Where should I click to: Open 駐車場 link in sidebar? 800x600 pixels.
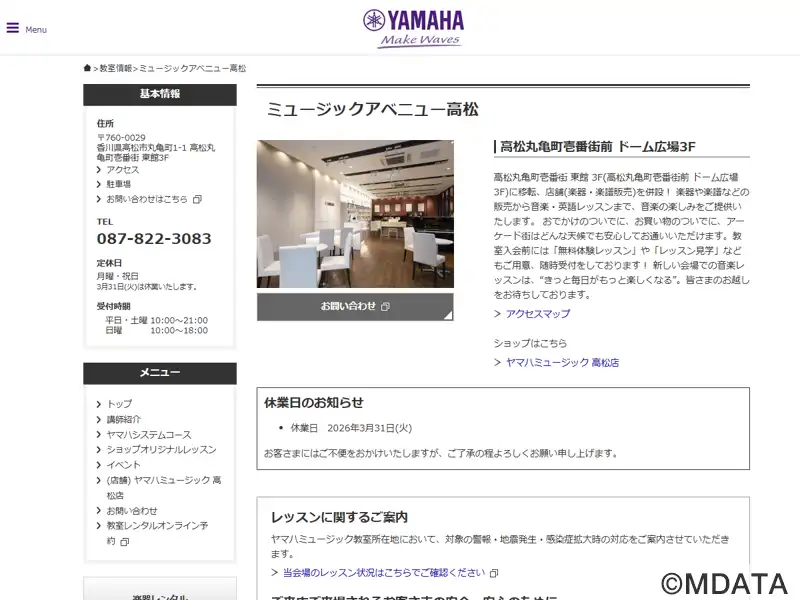tap(118, 184)
